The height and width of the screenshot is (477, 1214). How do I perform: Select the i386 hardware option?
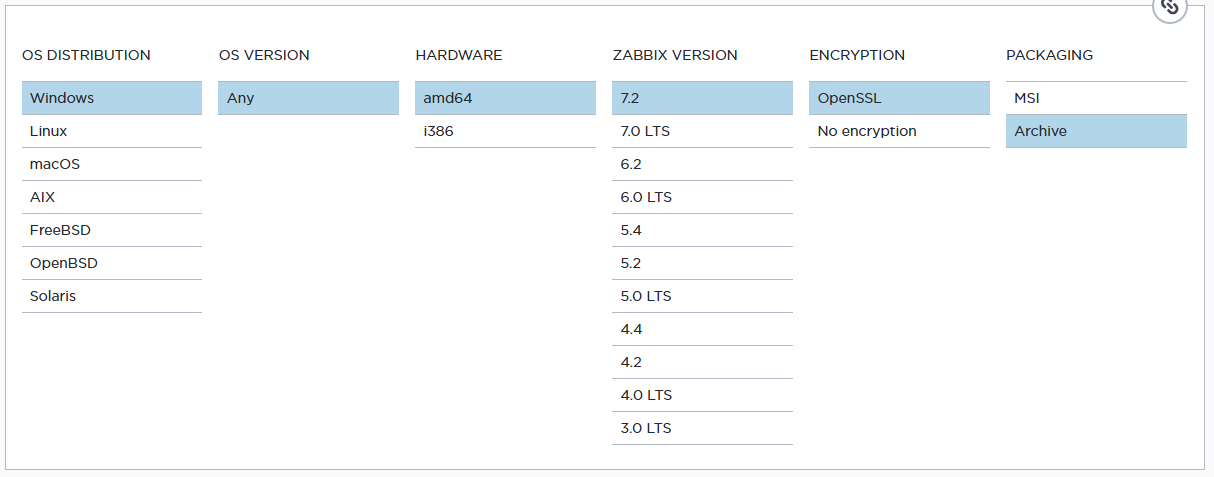pyautogui.click(x=505, y=131)
